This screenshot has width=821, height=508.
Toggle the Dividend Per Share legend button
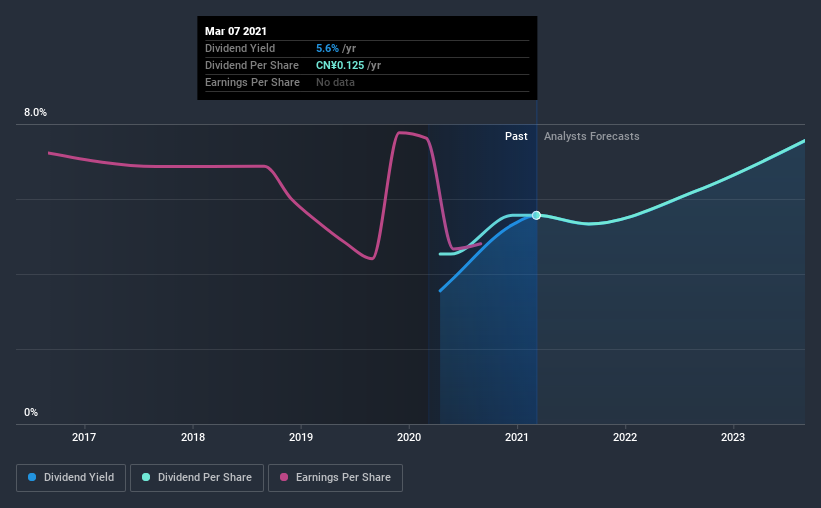click(197, 478)
